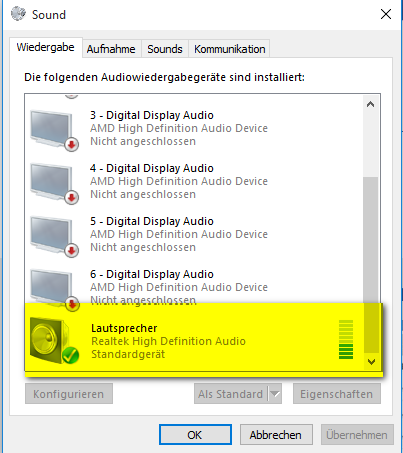Click the 3 - Digital Display Audio monitor icon

pos(53,131)
